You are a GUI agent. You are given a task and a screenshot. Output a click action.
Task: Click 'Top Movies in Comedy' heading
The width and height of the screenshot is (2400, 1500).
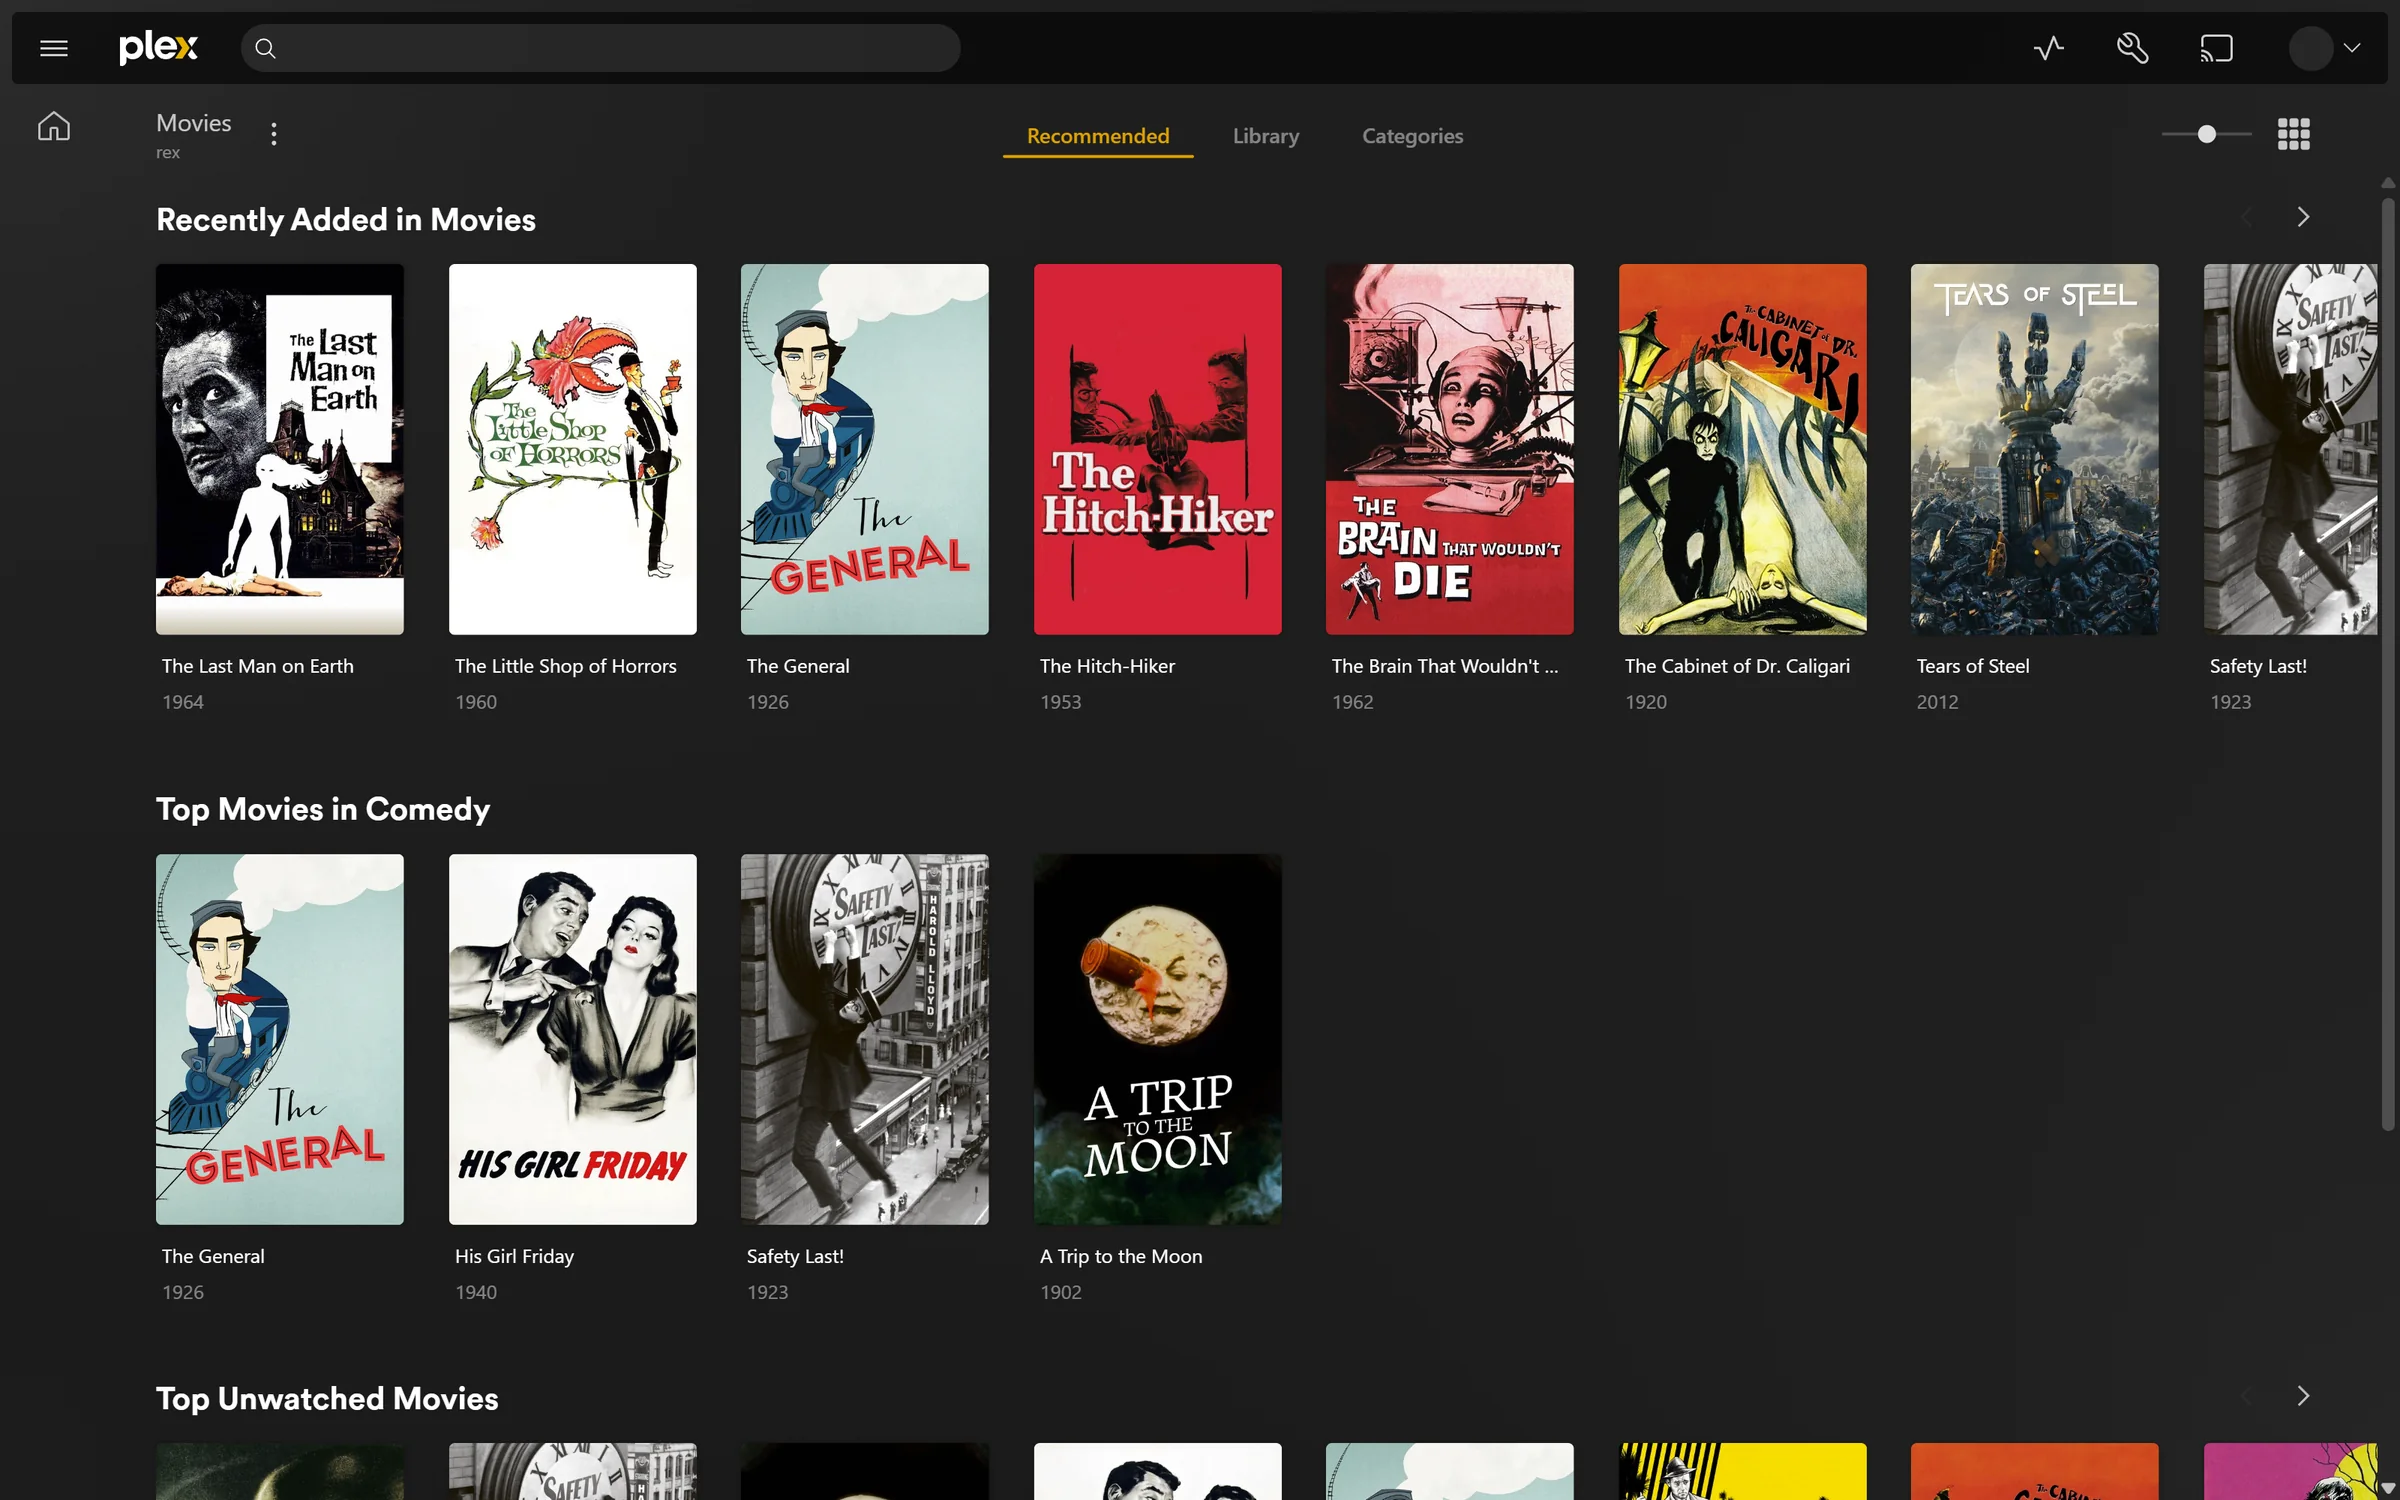click(x=323, y=809)
